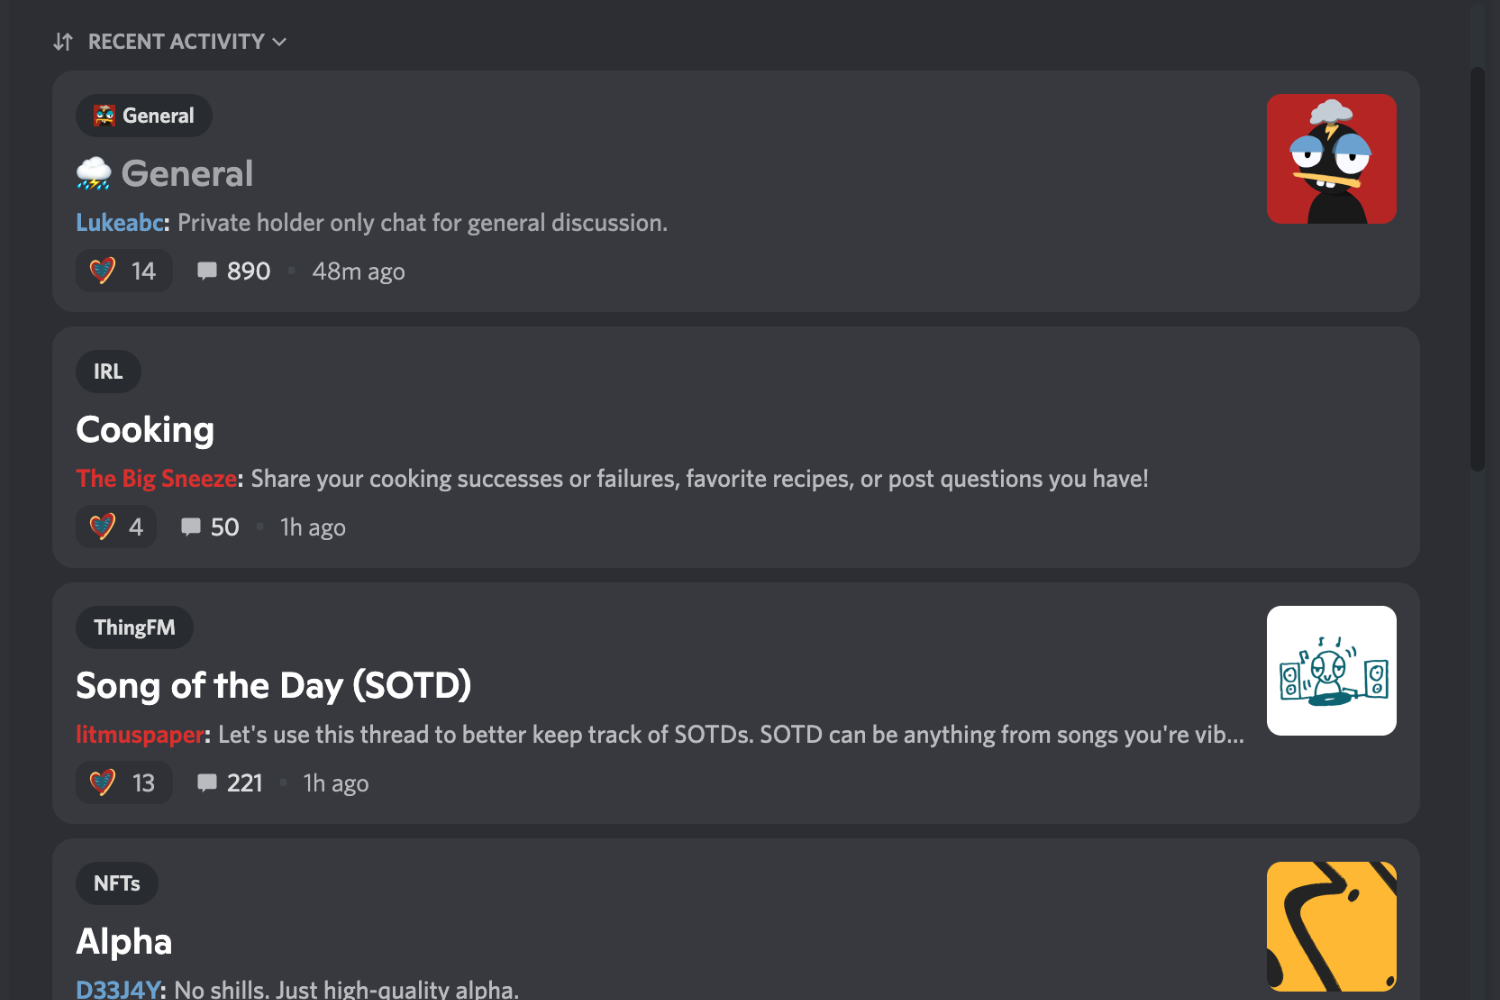Select the NFTs tag chip
The image size is (1500, 1000).
[117, 884]
